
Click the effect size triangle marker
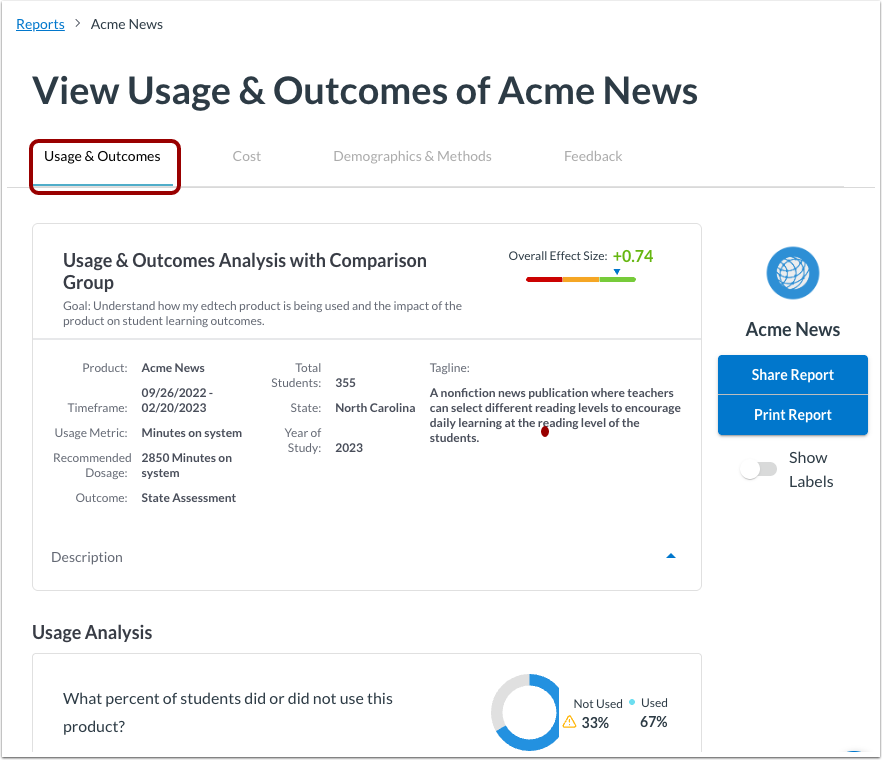coord(617,271)
